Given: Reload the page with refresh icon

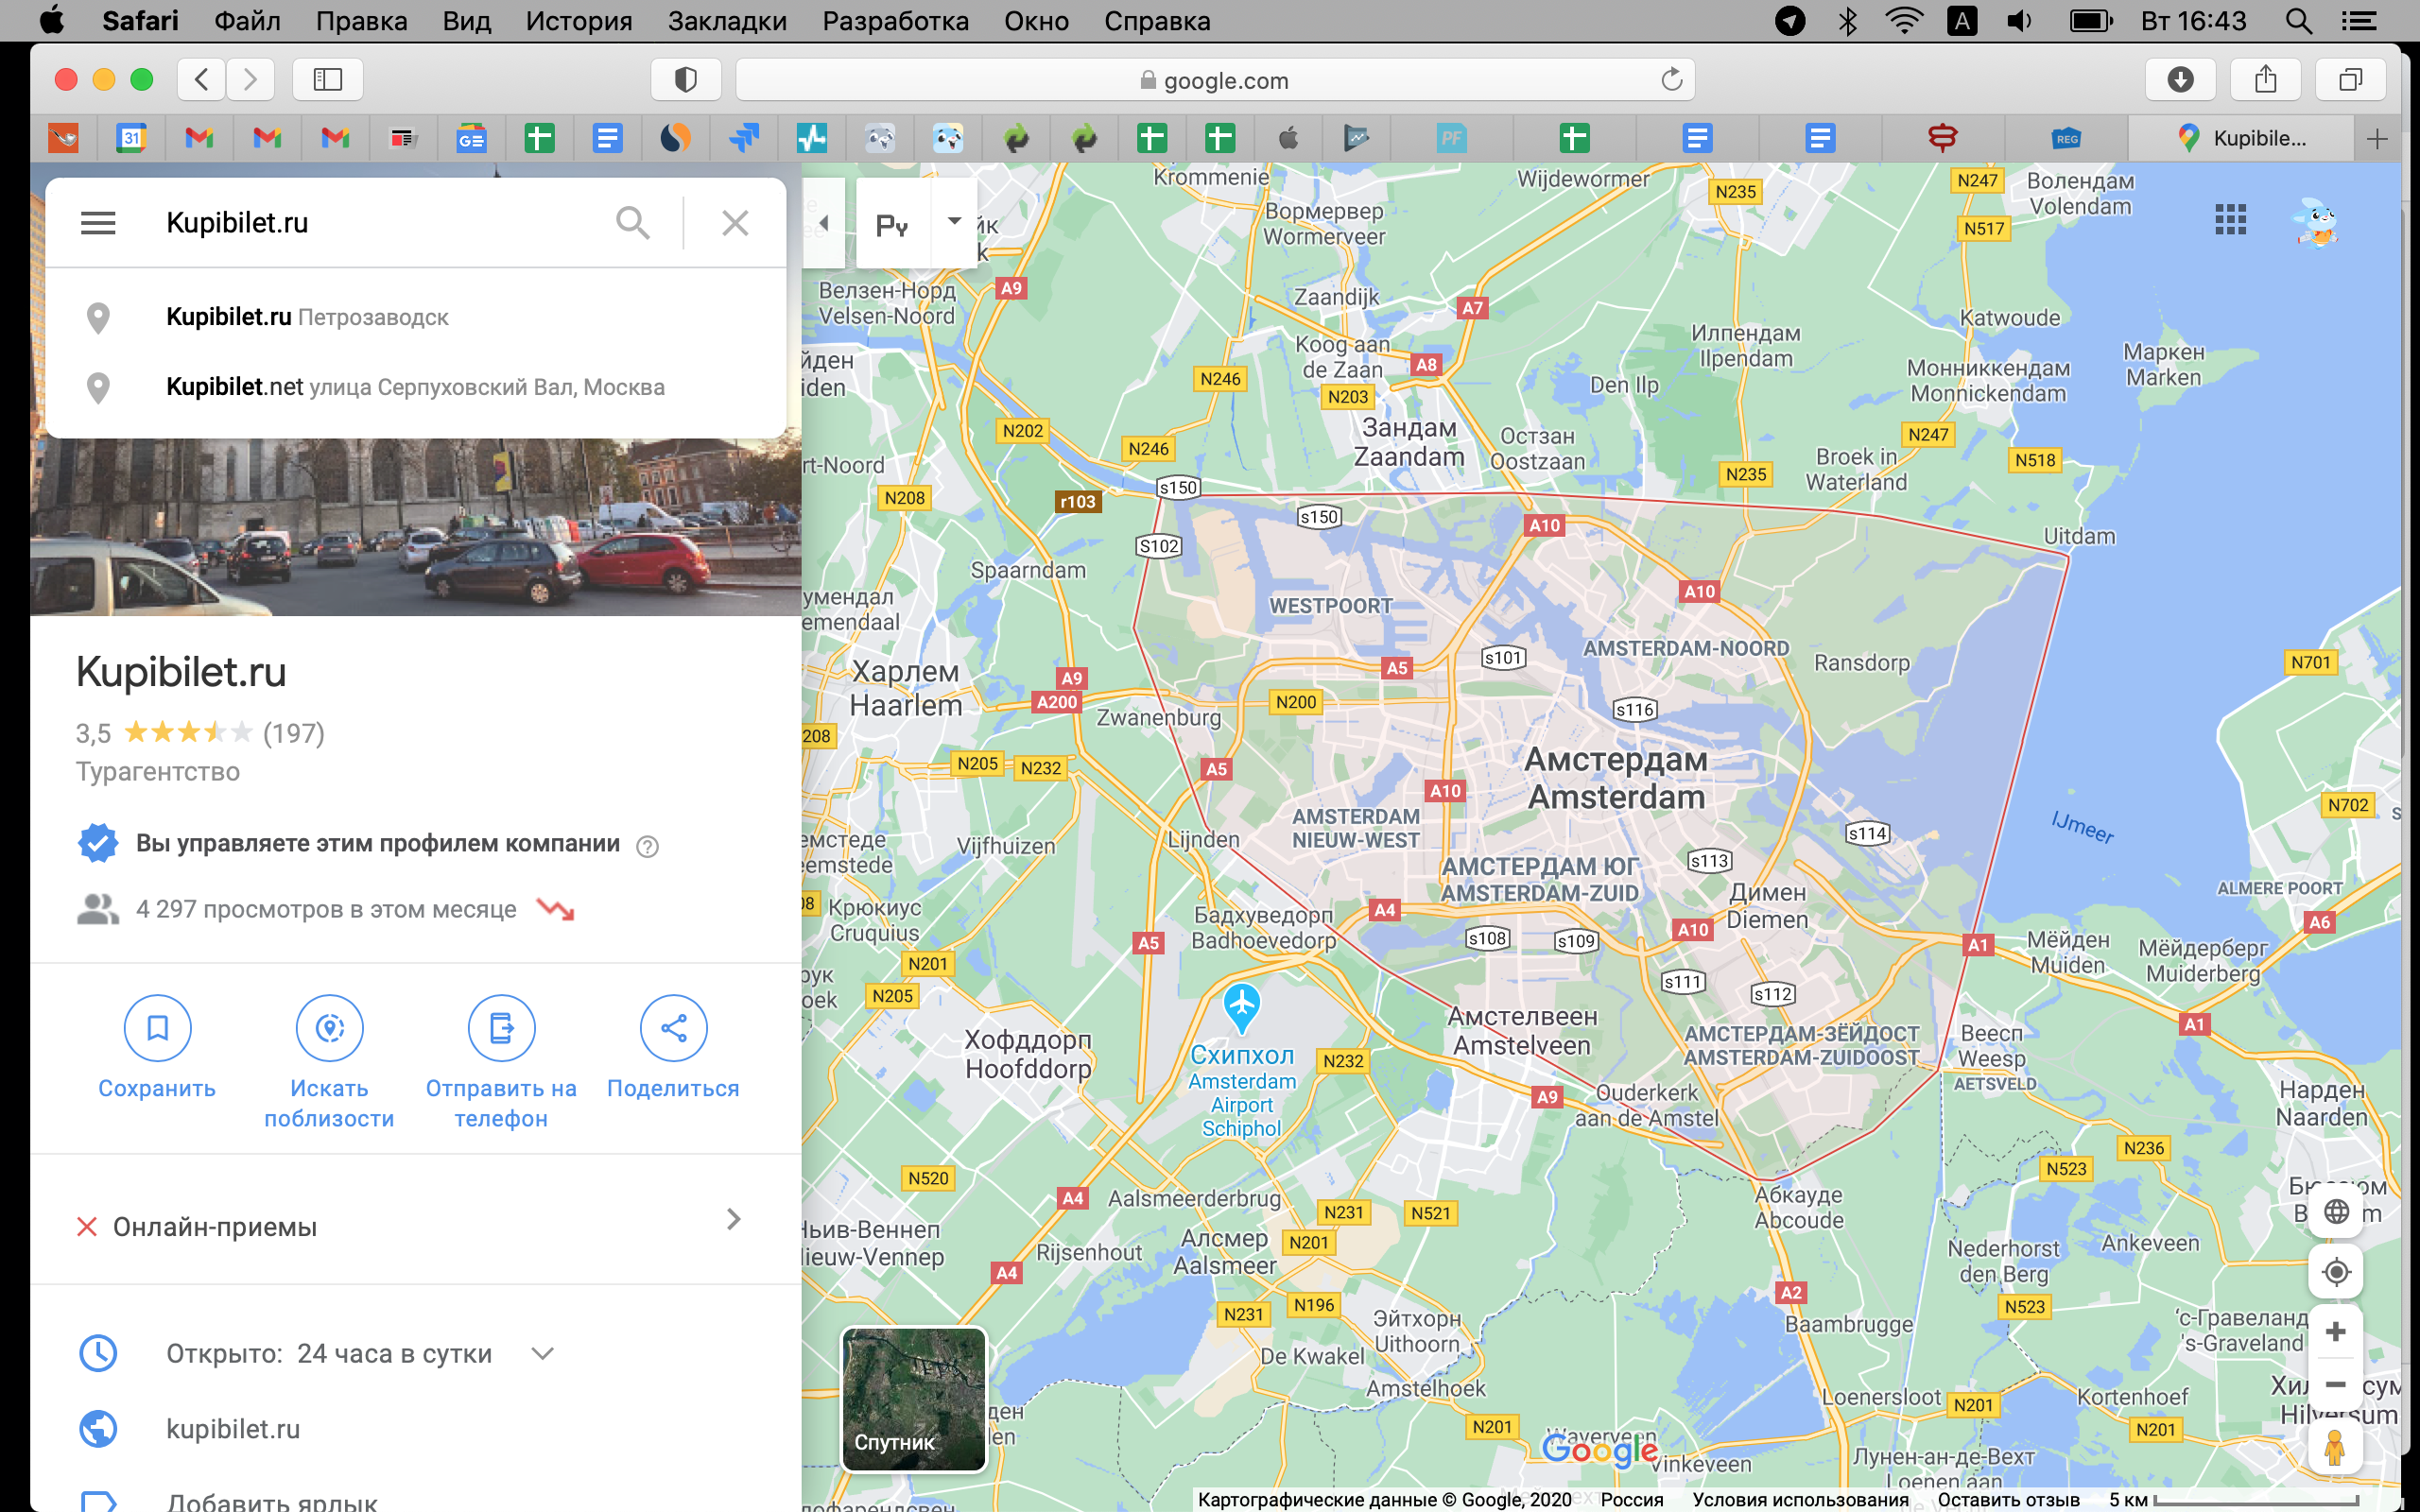Looking at the screenshot, I should [x=1671, y=79].
